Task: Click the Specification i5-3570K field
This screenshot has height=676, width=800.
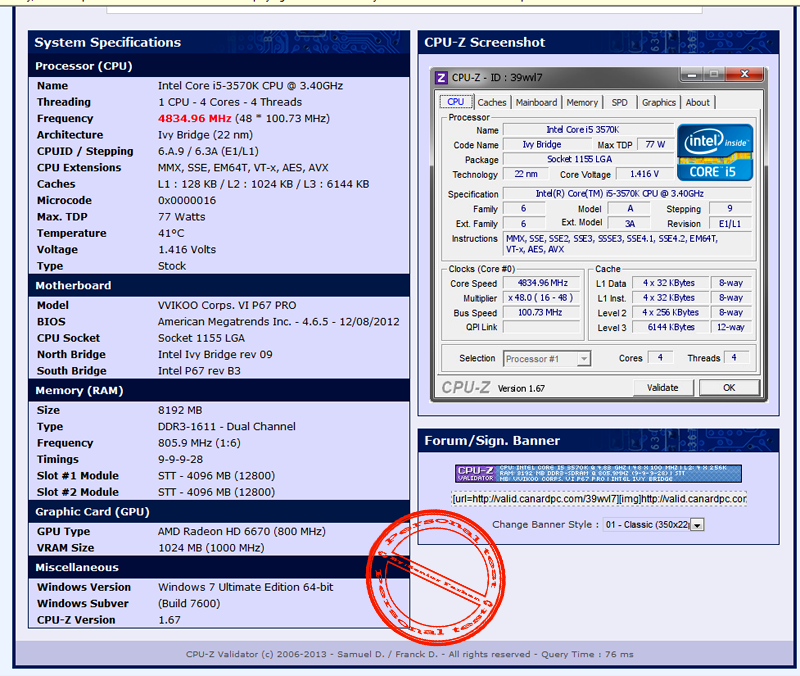Action: 628,194
